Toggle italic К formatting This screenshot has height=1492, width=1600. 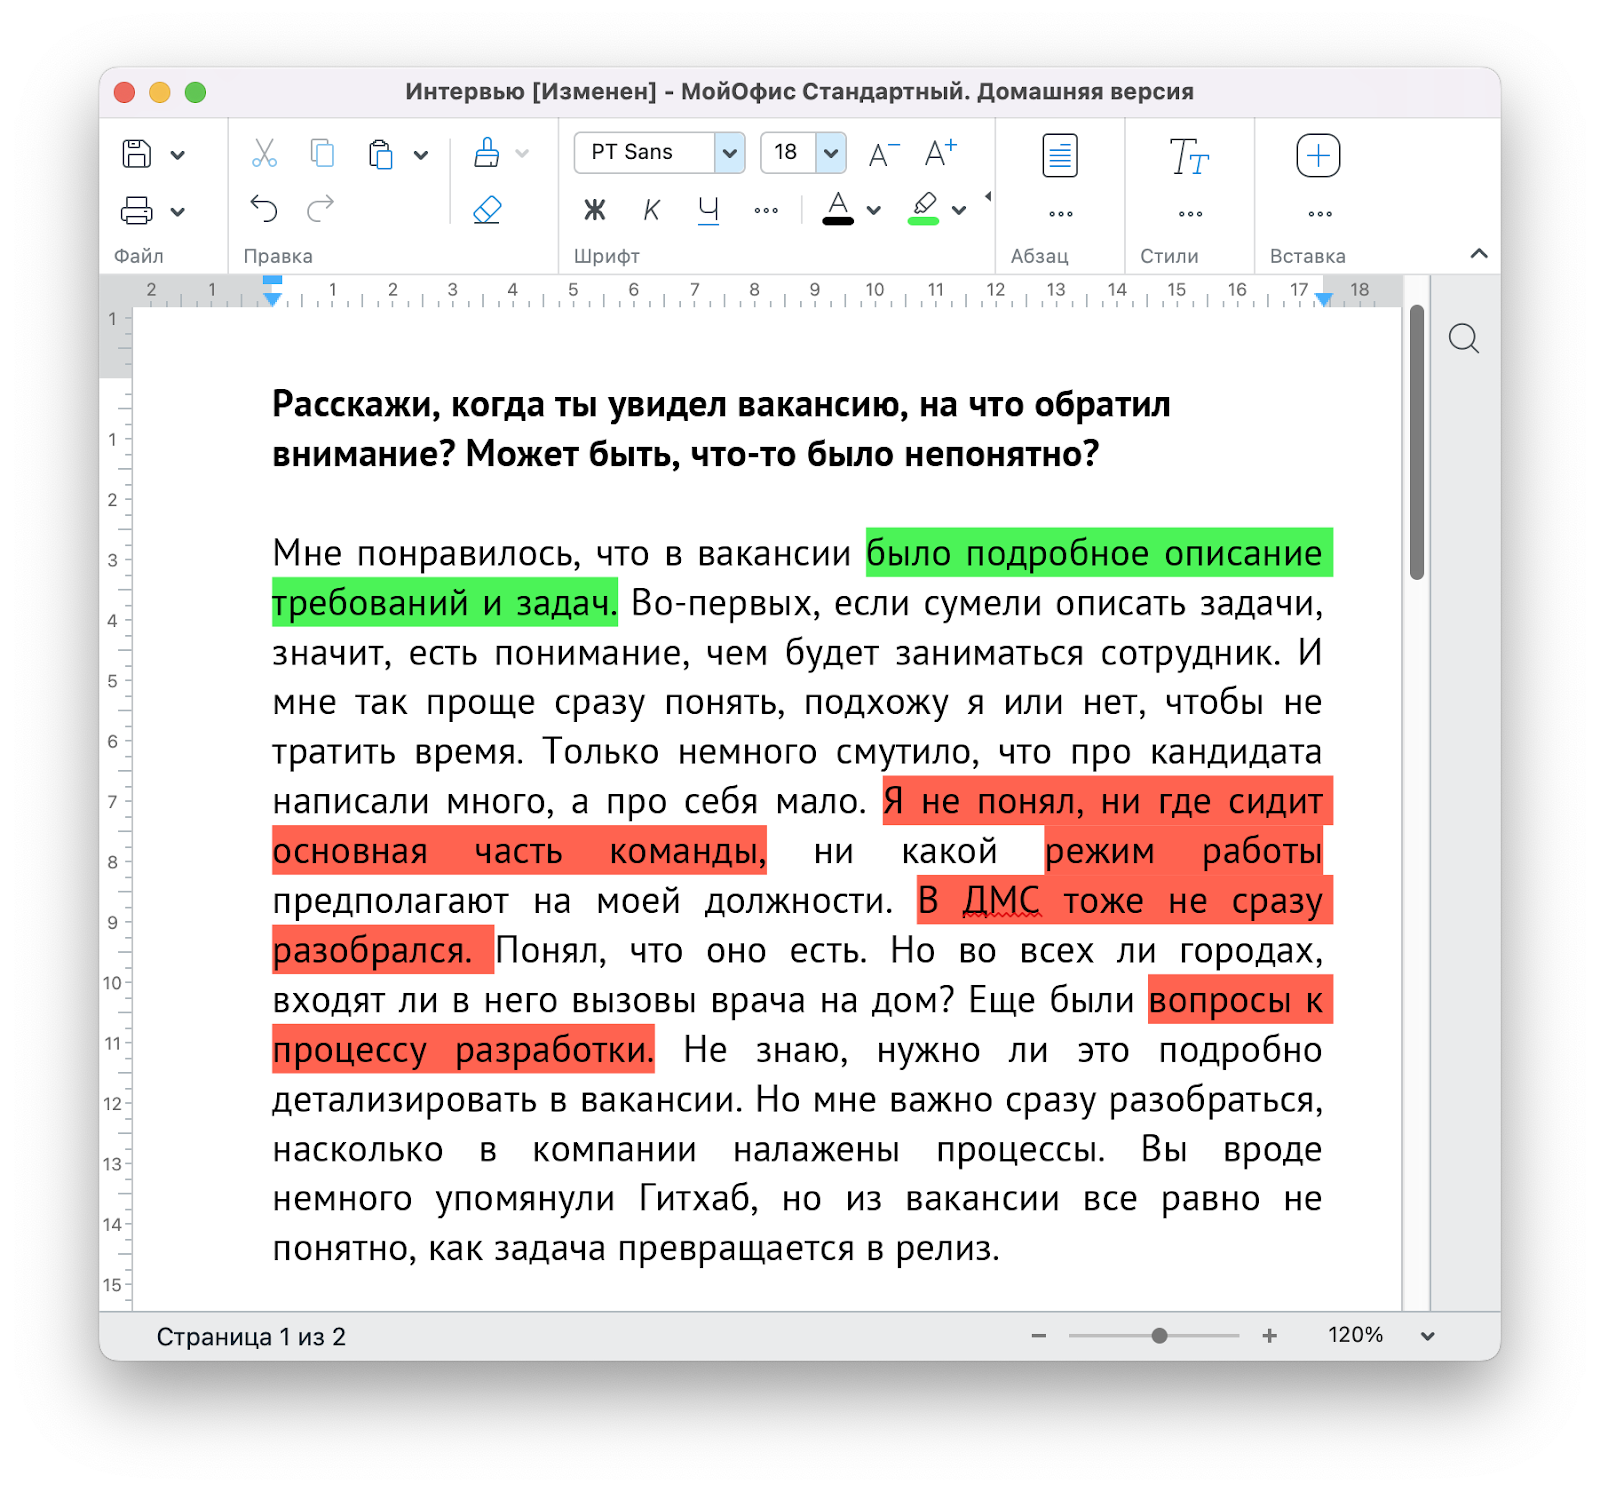[652, 209]
